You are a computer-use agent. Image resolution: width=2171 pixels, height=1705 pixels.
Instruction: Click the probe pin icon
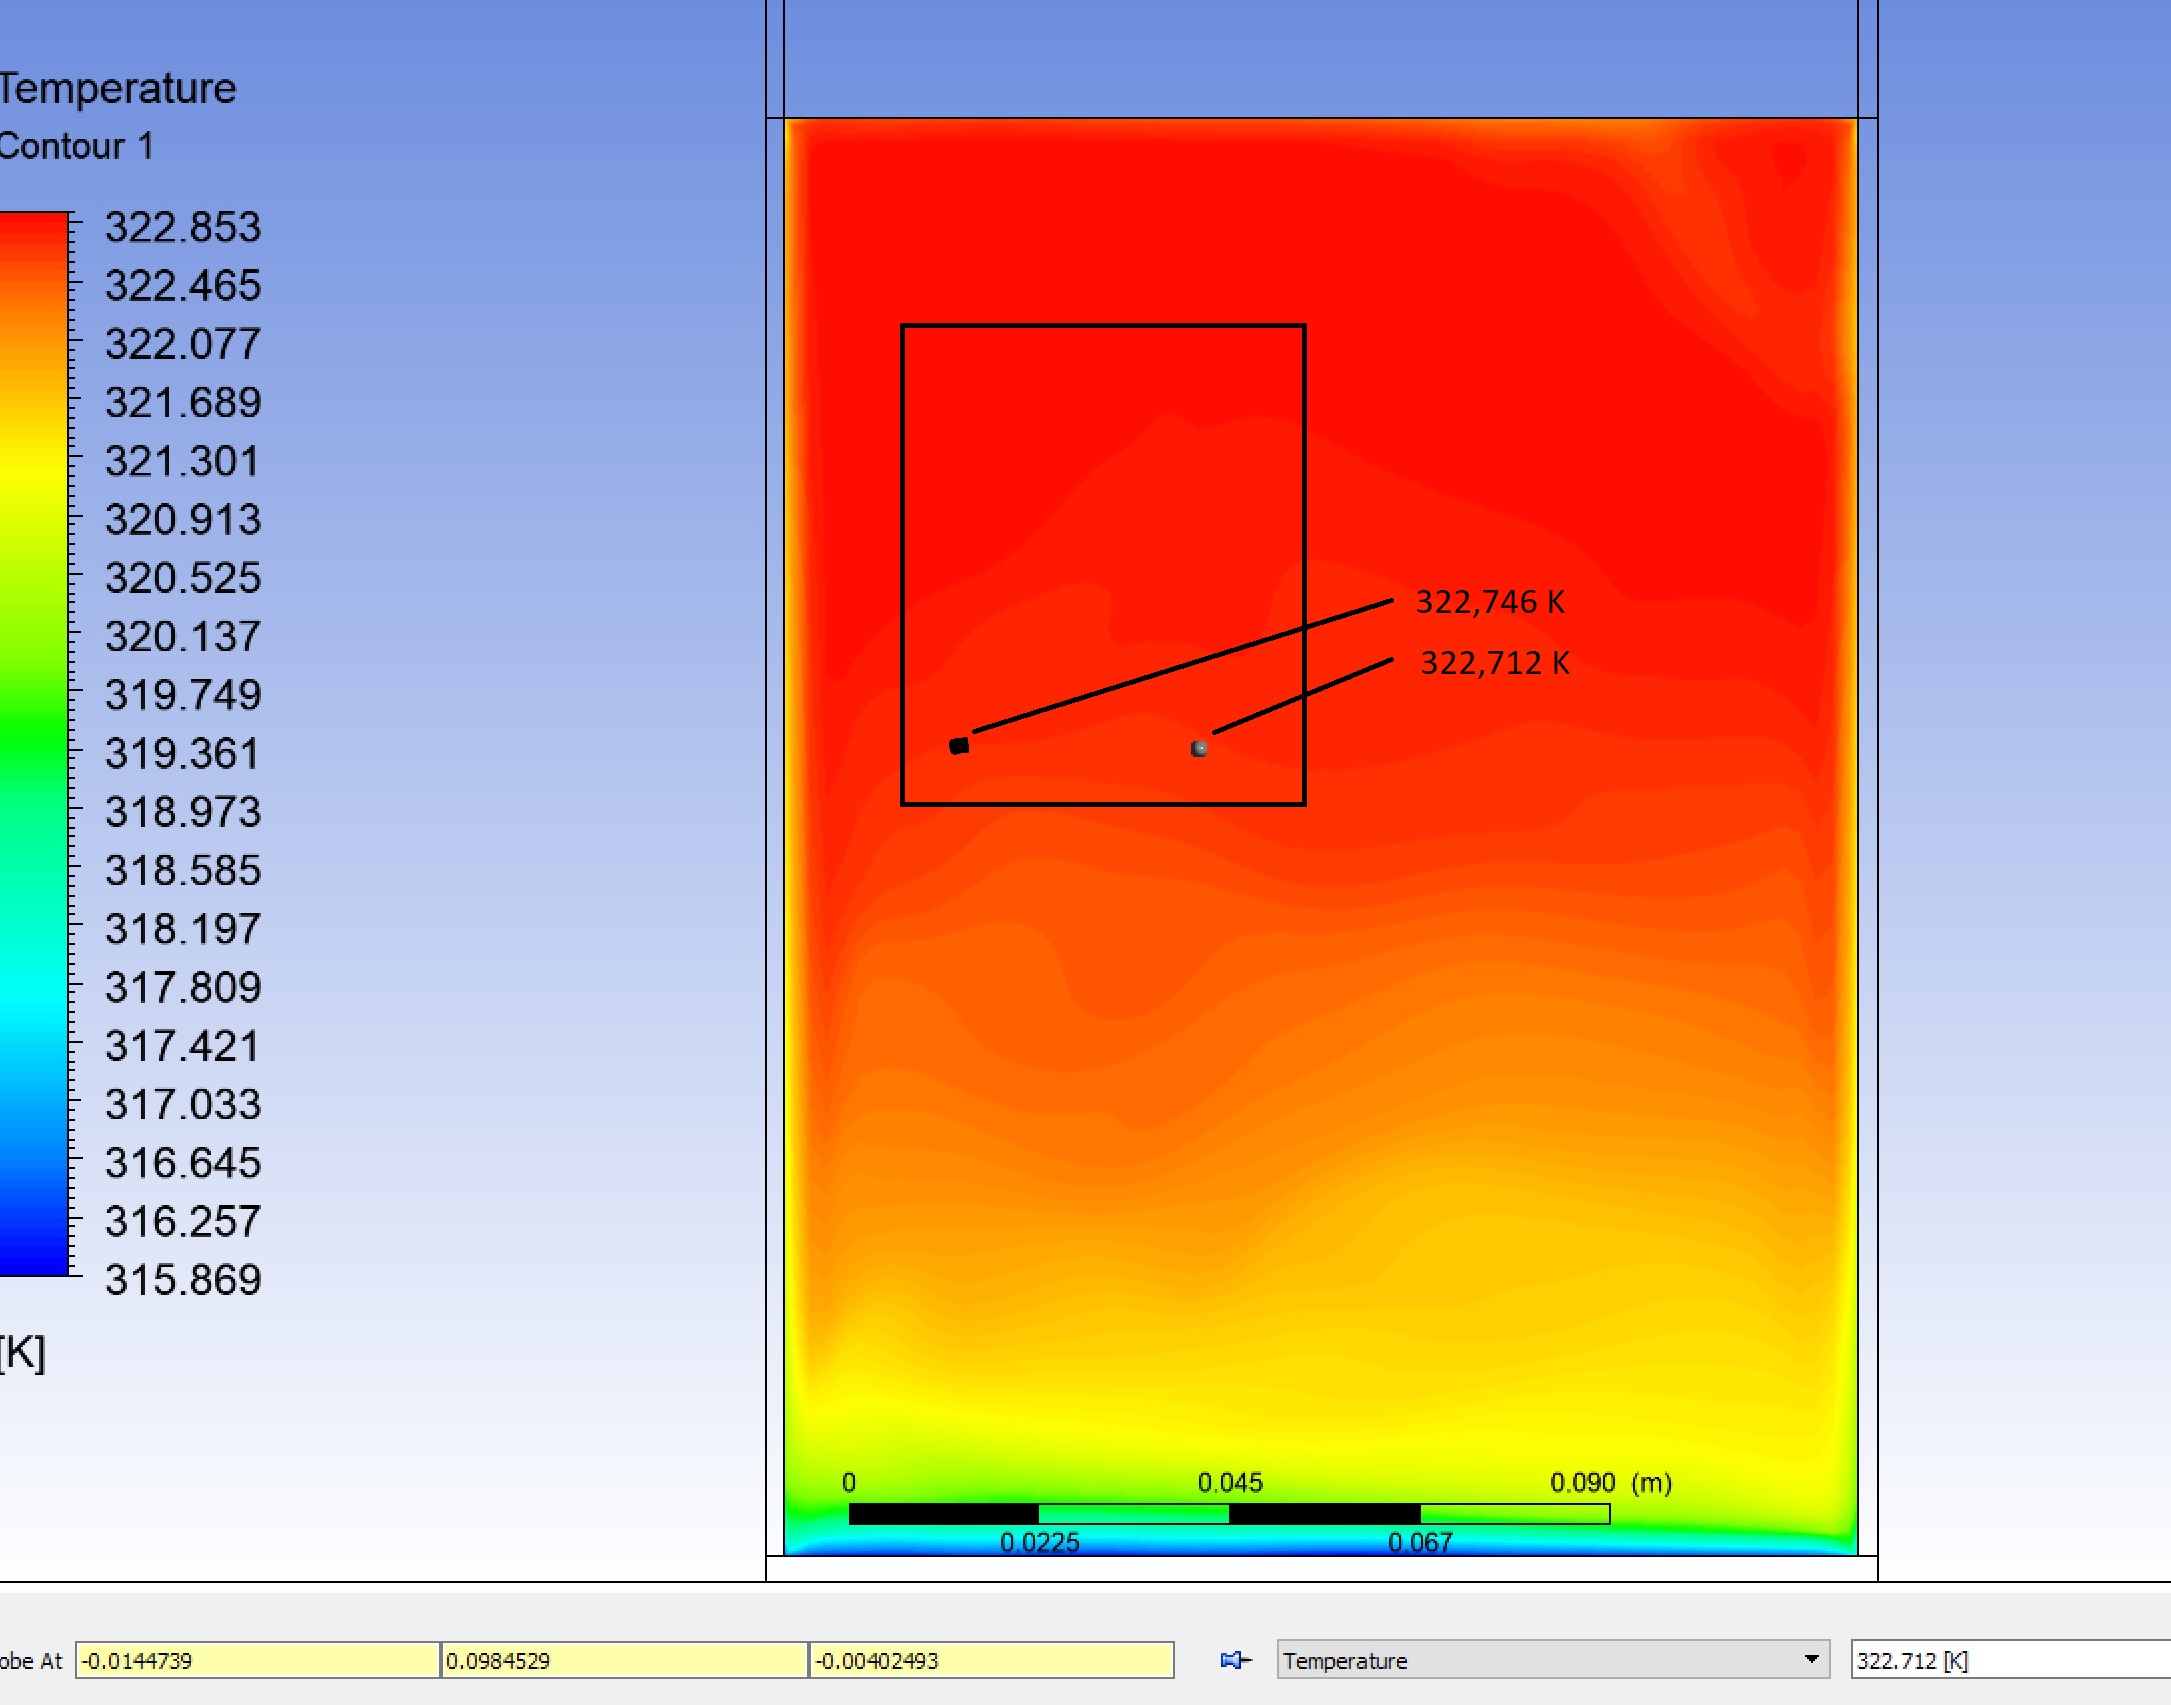pos(1236,1660)
